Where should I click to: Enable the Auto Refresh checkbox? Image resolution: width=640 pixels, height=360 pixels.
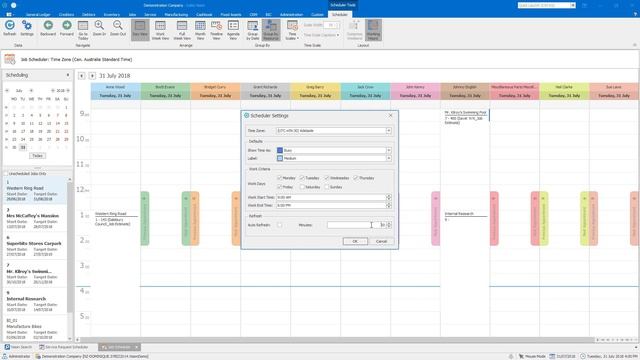pos(280,225)
